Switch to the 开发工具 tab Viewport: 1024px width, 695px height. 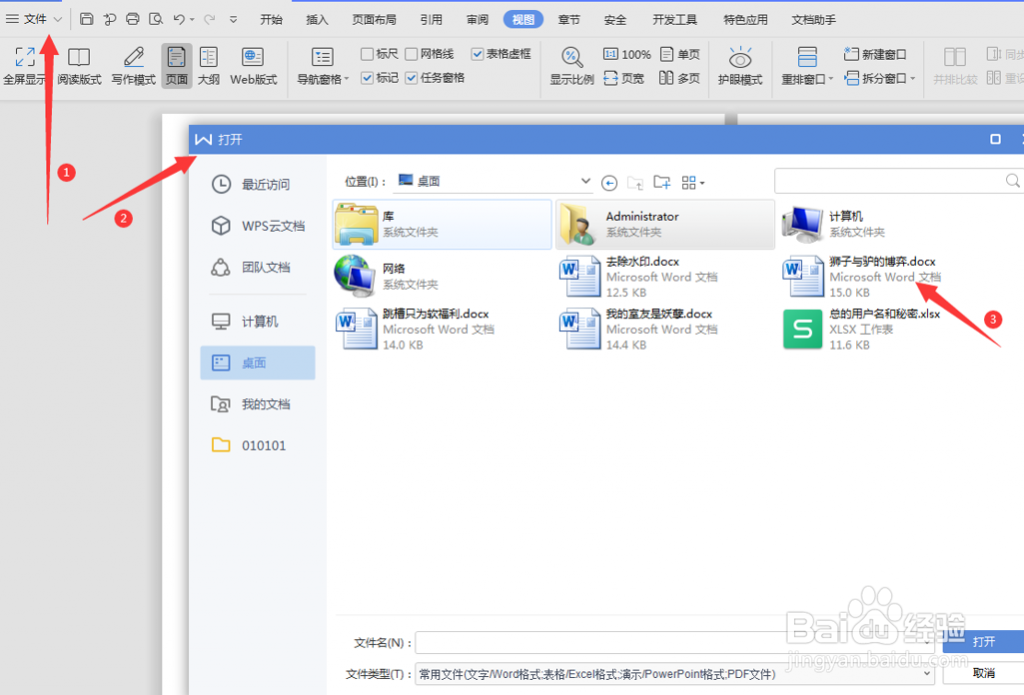tap(674, 20)
